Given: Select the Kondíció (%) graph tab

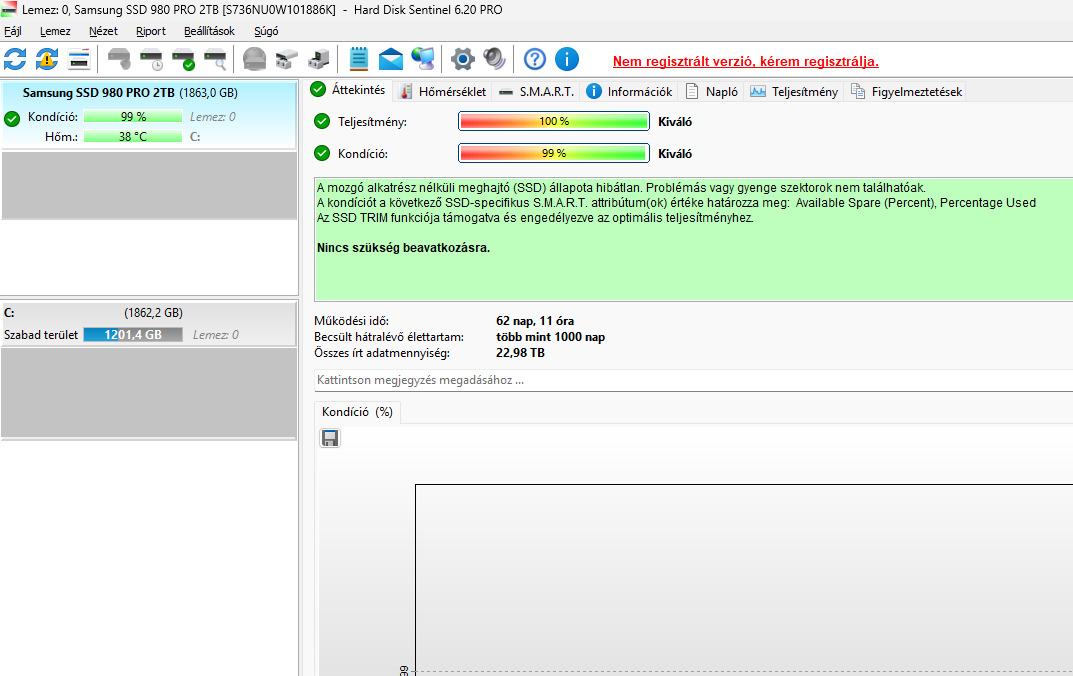Looking at the screenshot, I should click(x=357, y=411).
